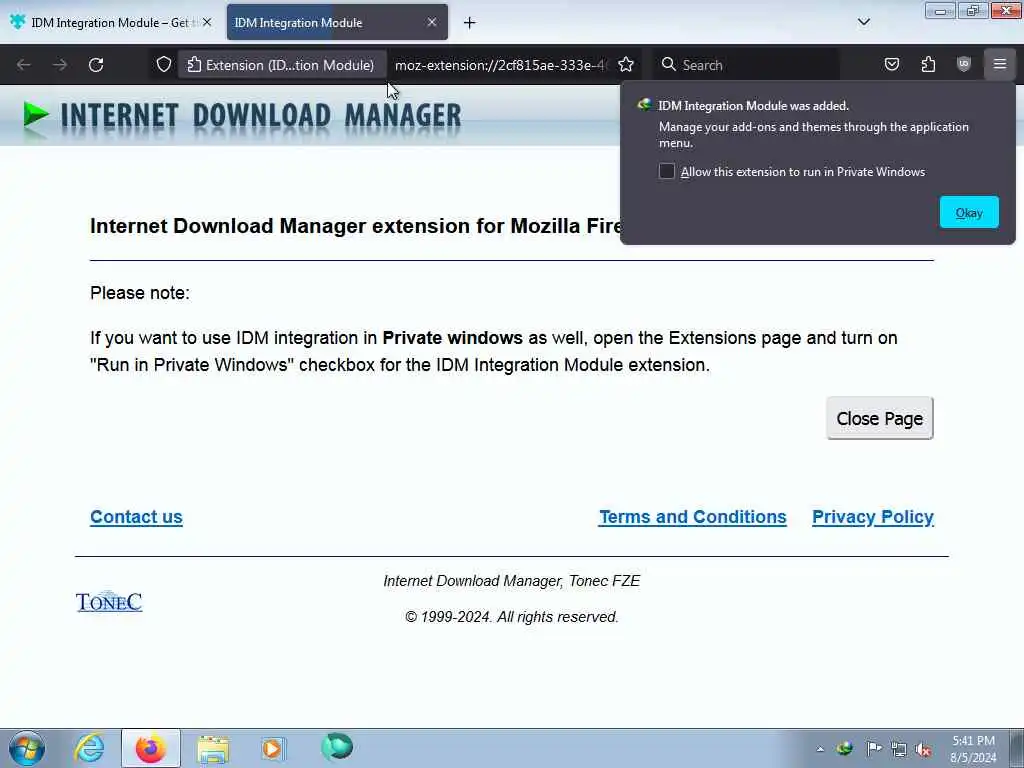
Task: Open the clock showing 5:41 PM
Action: (x=973, y=749)
